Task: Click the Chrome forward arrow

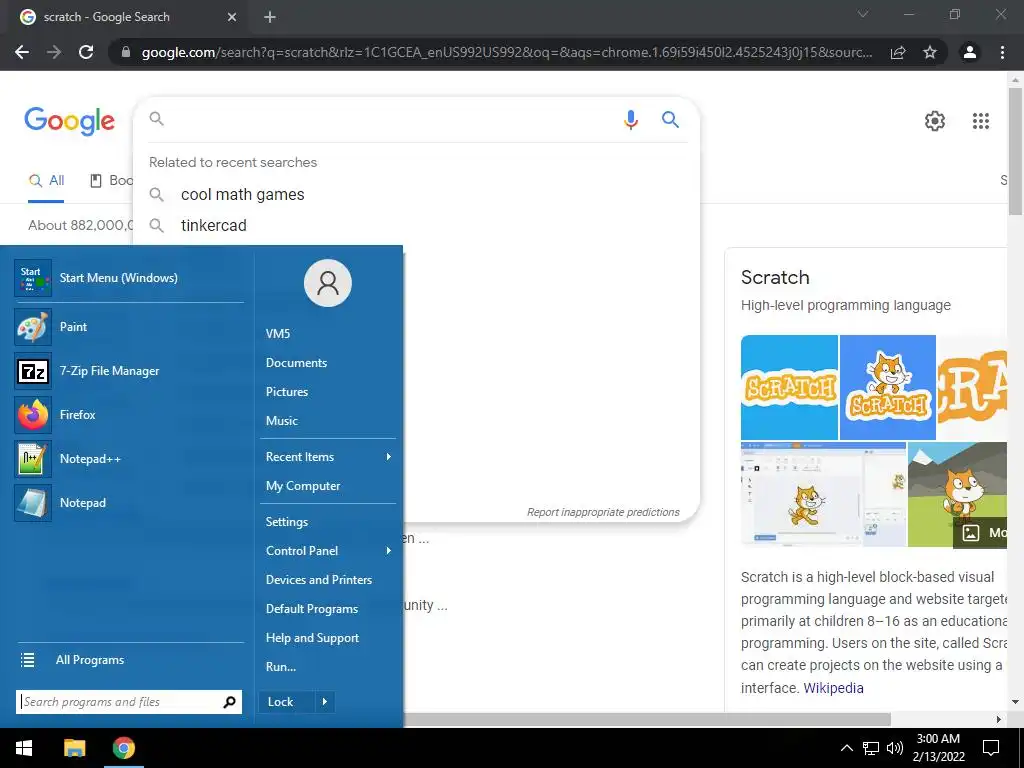Action: pos(54,52)
